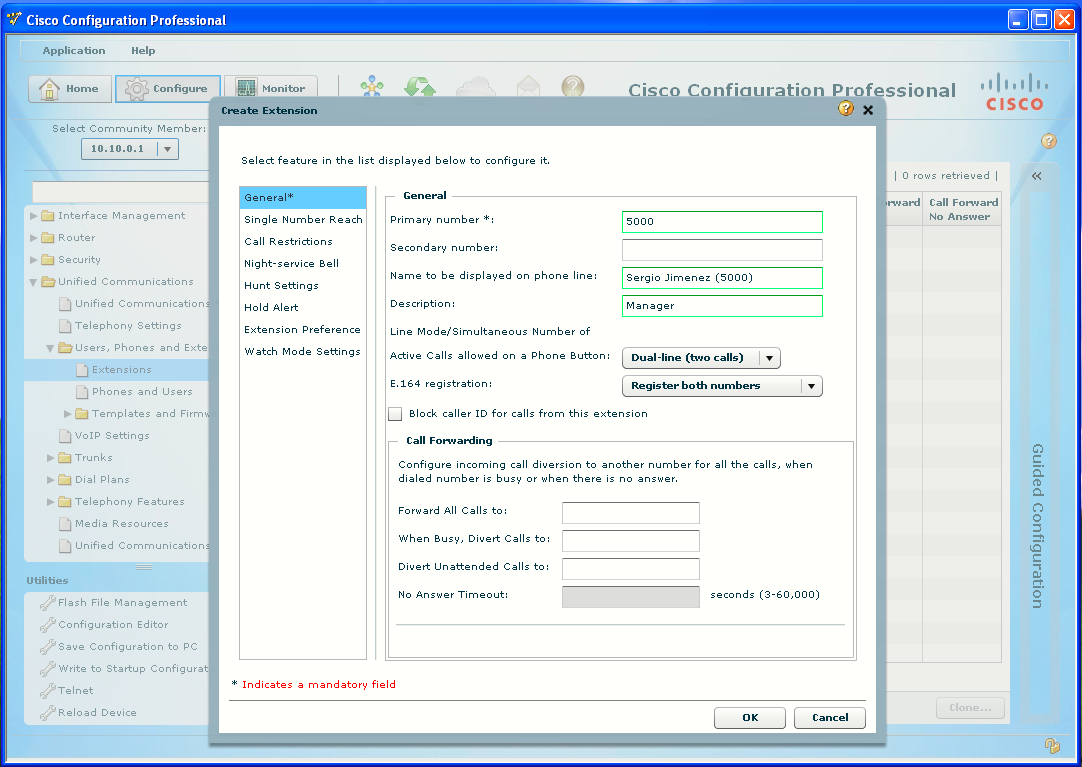Click the Forward All Calls to field
The width and height of the screenshot is (1082, 767).
pos(631,512)
